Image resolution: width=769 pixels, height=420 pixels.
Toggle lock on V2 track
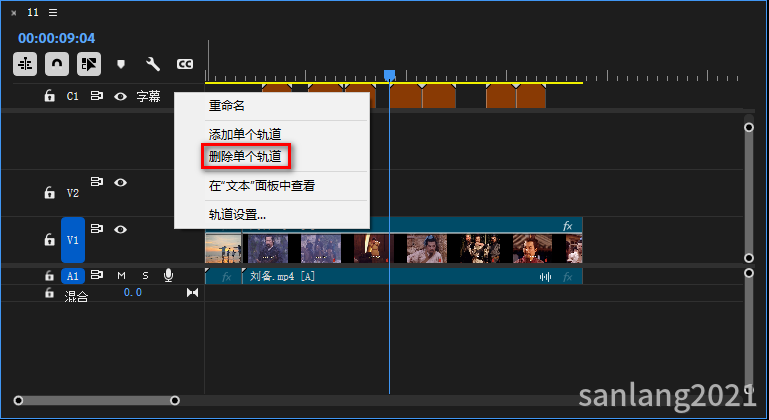[50, 192]
